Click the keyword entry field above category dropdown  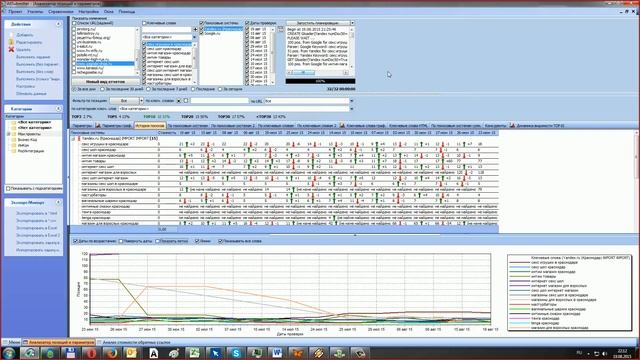coord(167,29)
